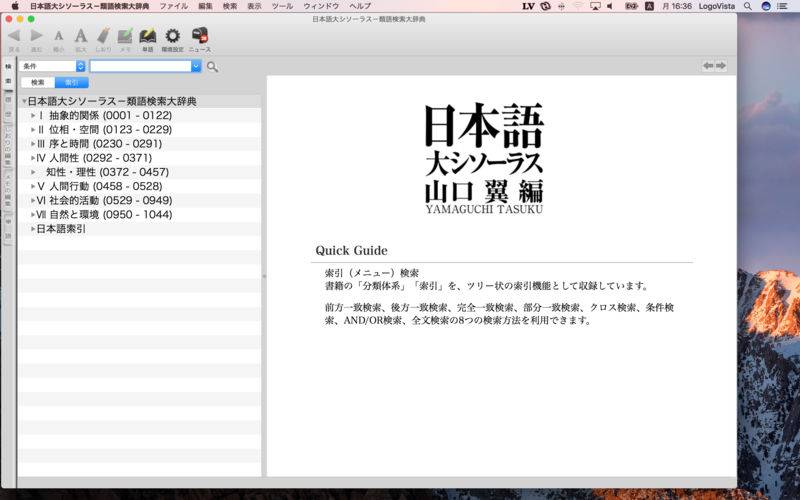Expand Ⅶ 自然と環境 (0950 - 1044)

tap(33, 215)
